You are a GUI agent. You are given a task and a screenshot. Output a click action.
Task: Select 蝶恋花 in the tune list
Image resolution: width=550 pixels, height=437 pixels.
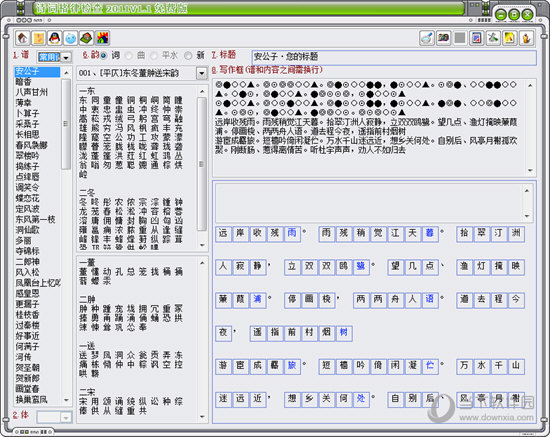coord(27,198)
